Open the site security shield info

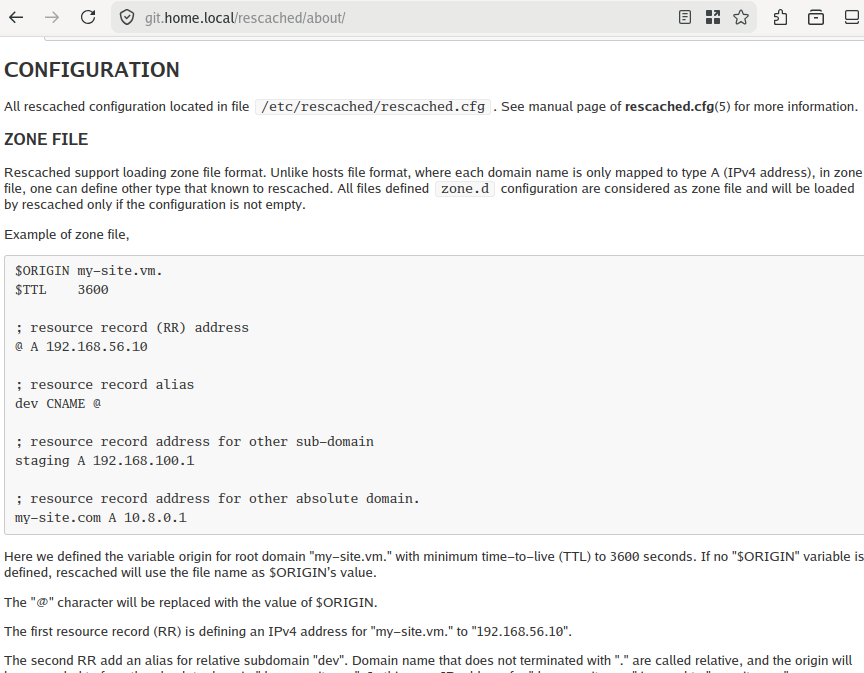(x=127, y=18)
